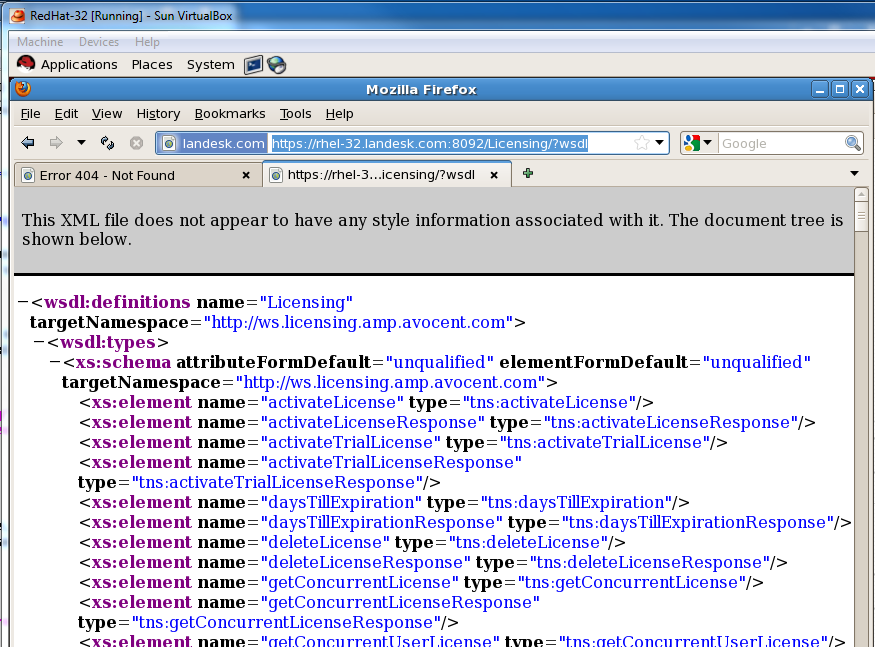Close the Firefox window
Screen dimensions: 875x647
(860, 89)
